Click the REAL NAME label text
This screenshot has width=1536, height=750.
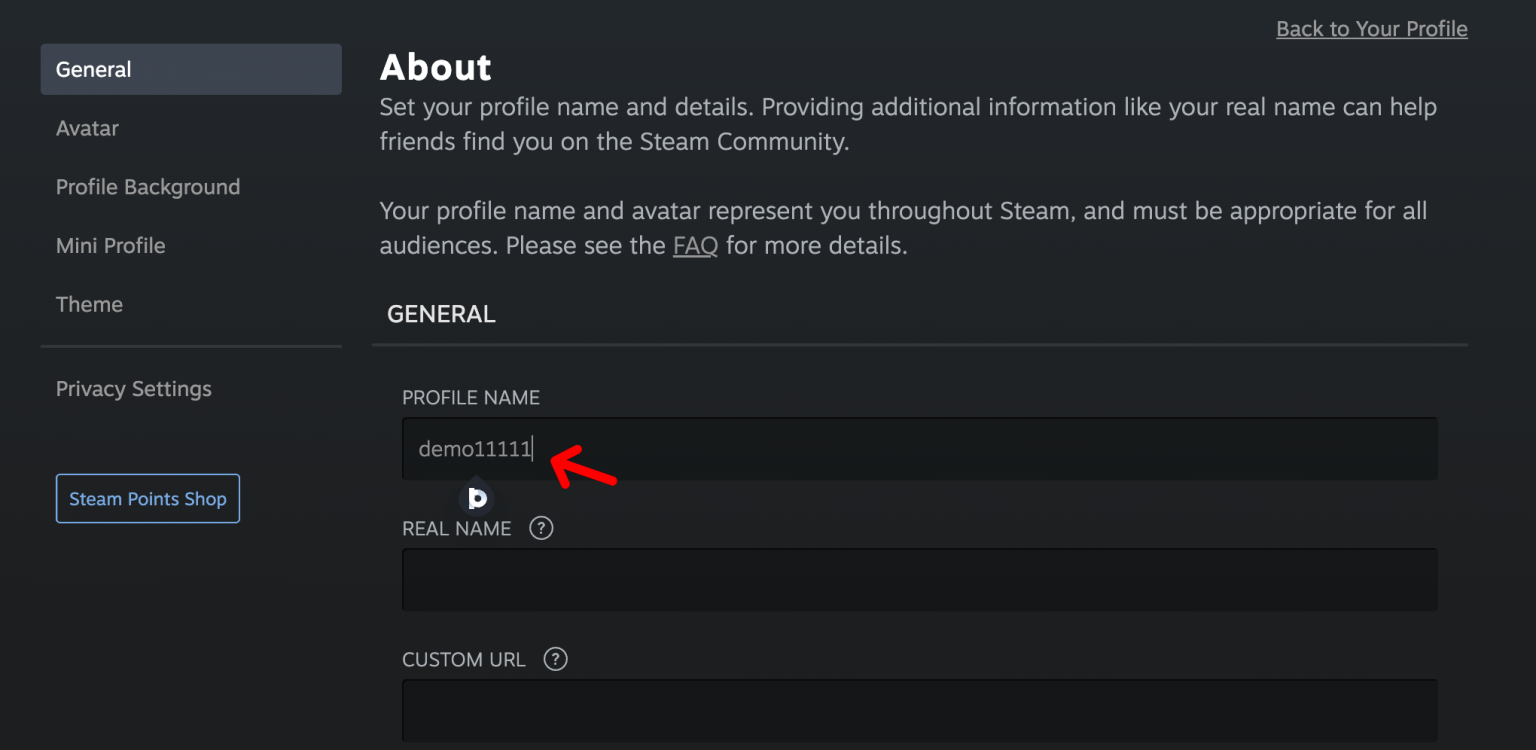click(x=456, y=528)
